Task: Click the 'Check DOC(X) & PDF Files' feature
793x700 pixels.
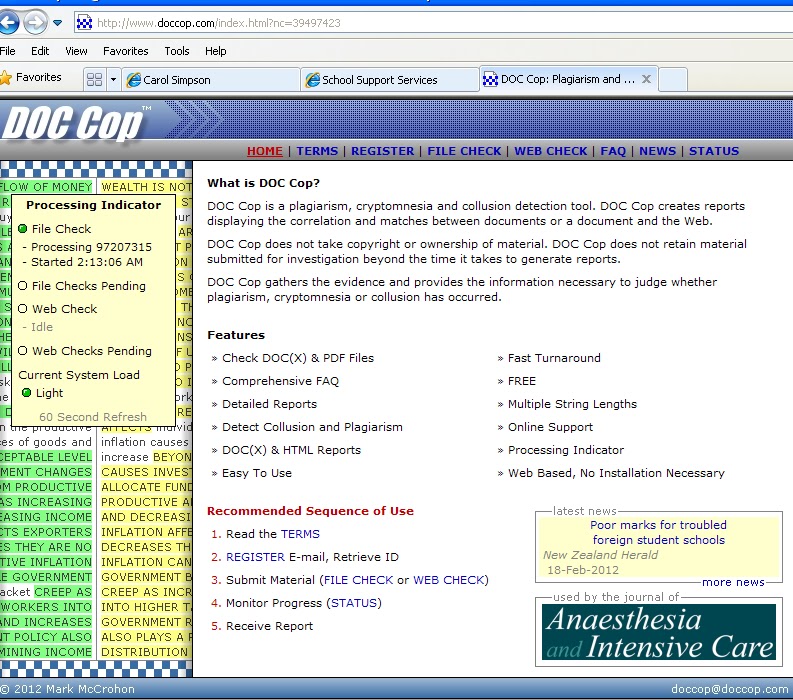Action: [x=298, y=358]
